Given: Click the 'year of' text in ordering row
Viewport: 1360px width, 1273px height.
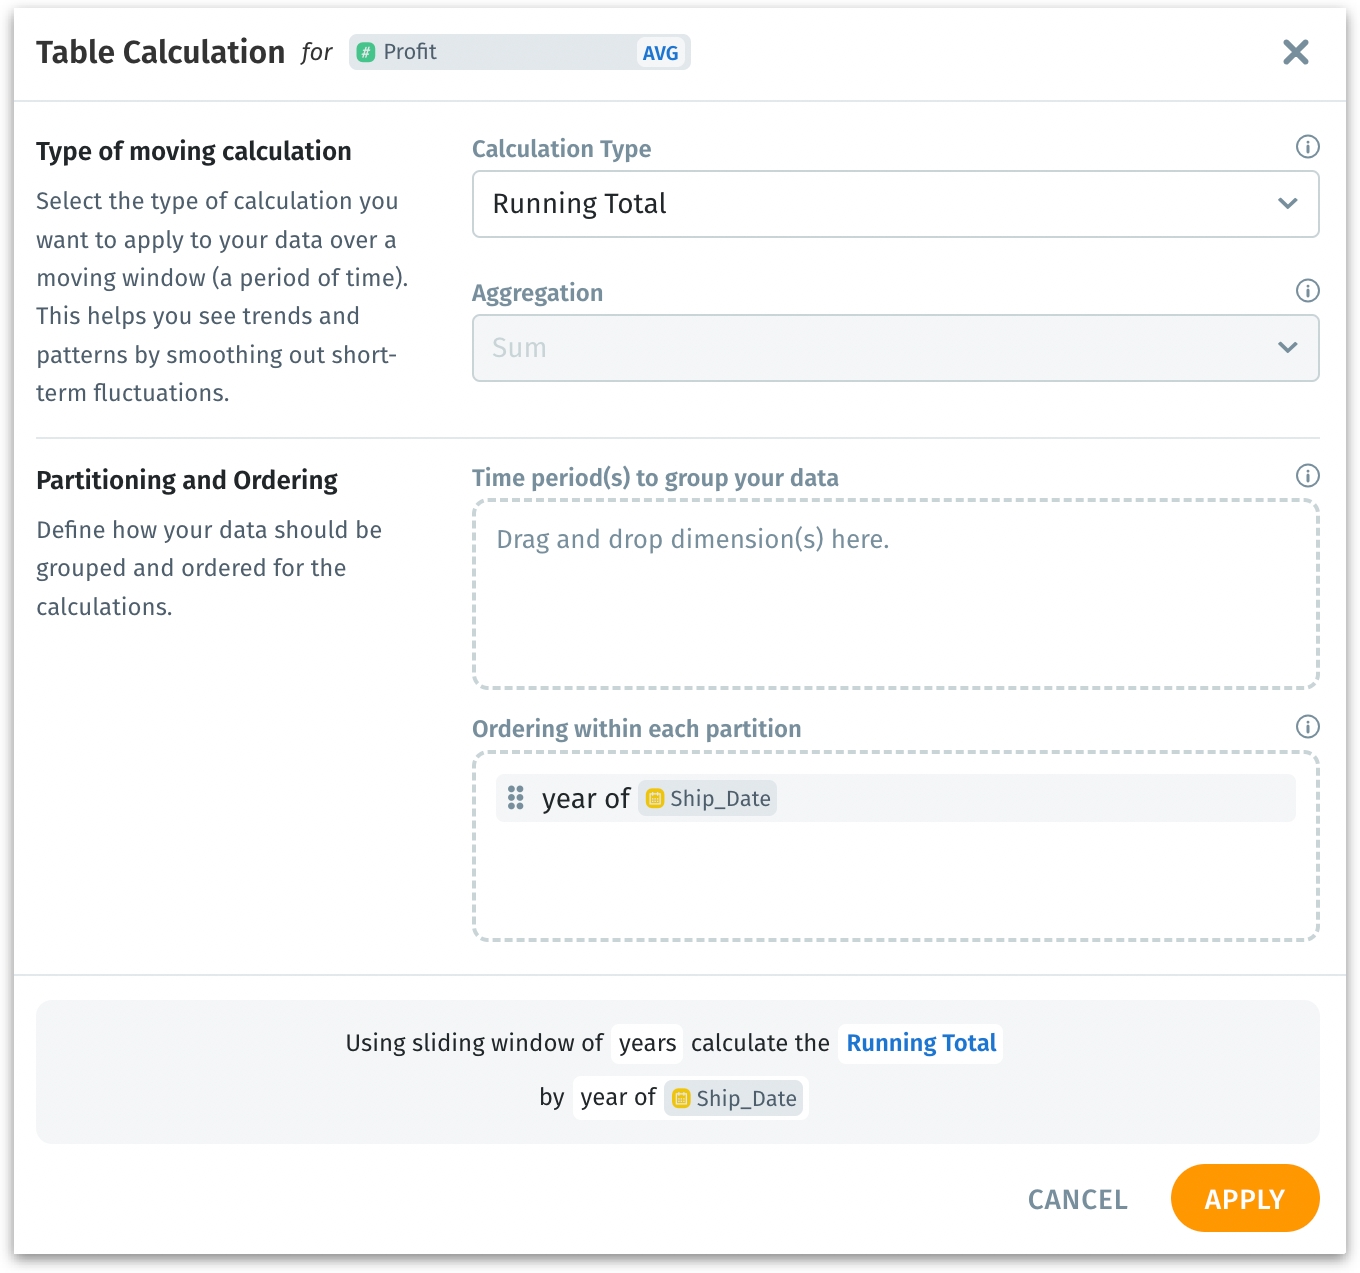Looking at the screenshot, I should click(x=586, y=799).
